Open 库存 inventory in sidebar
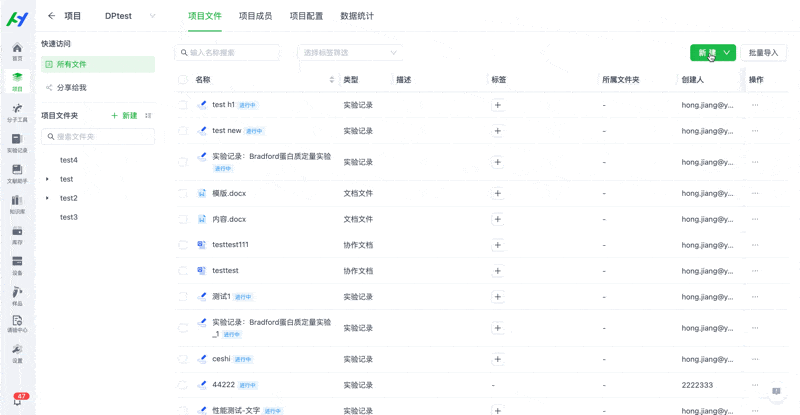The height and width of the screenshot is (415, 800). [x=17, y=235]
